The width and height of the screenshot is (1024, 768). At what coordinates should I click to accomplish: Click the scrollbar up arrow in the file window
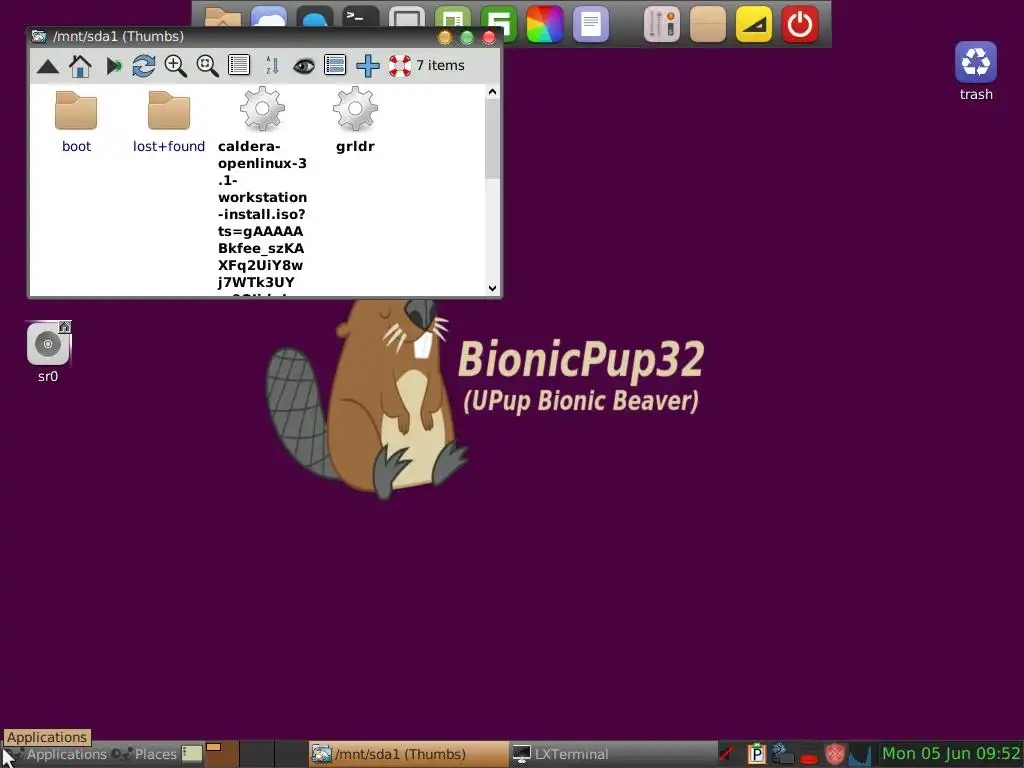(x=492, y=92)
